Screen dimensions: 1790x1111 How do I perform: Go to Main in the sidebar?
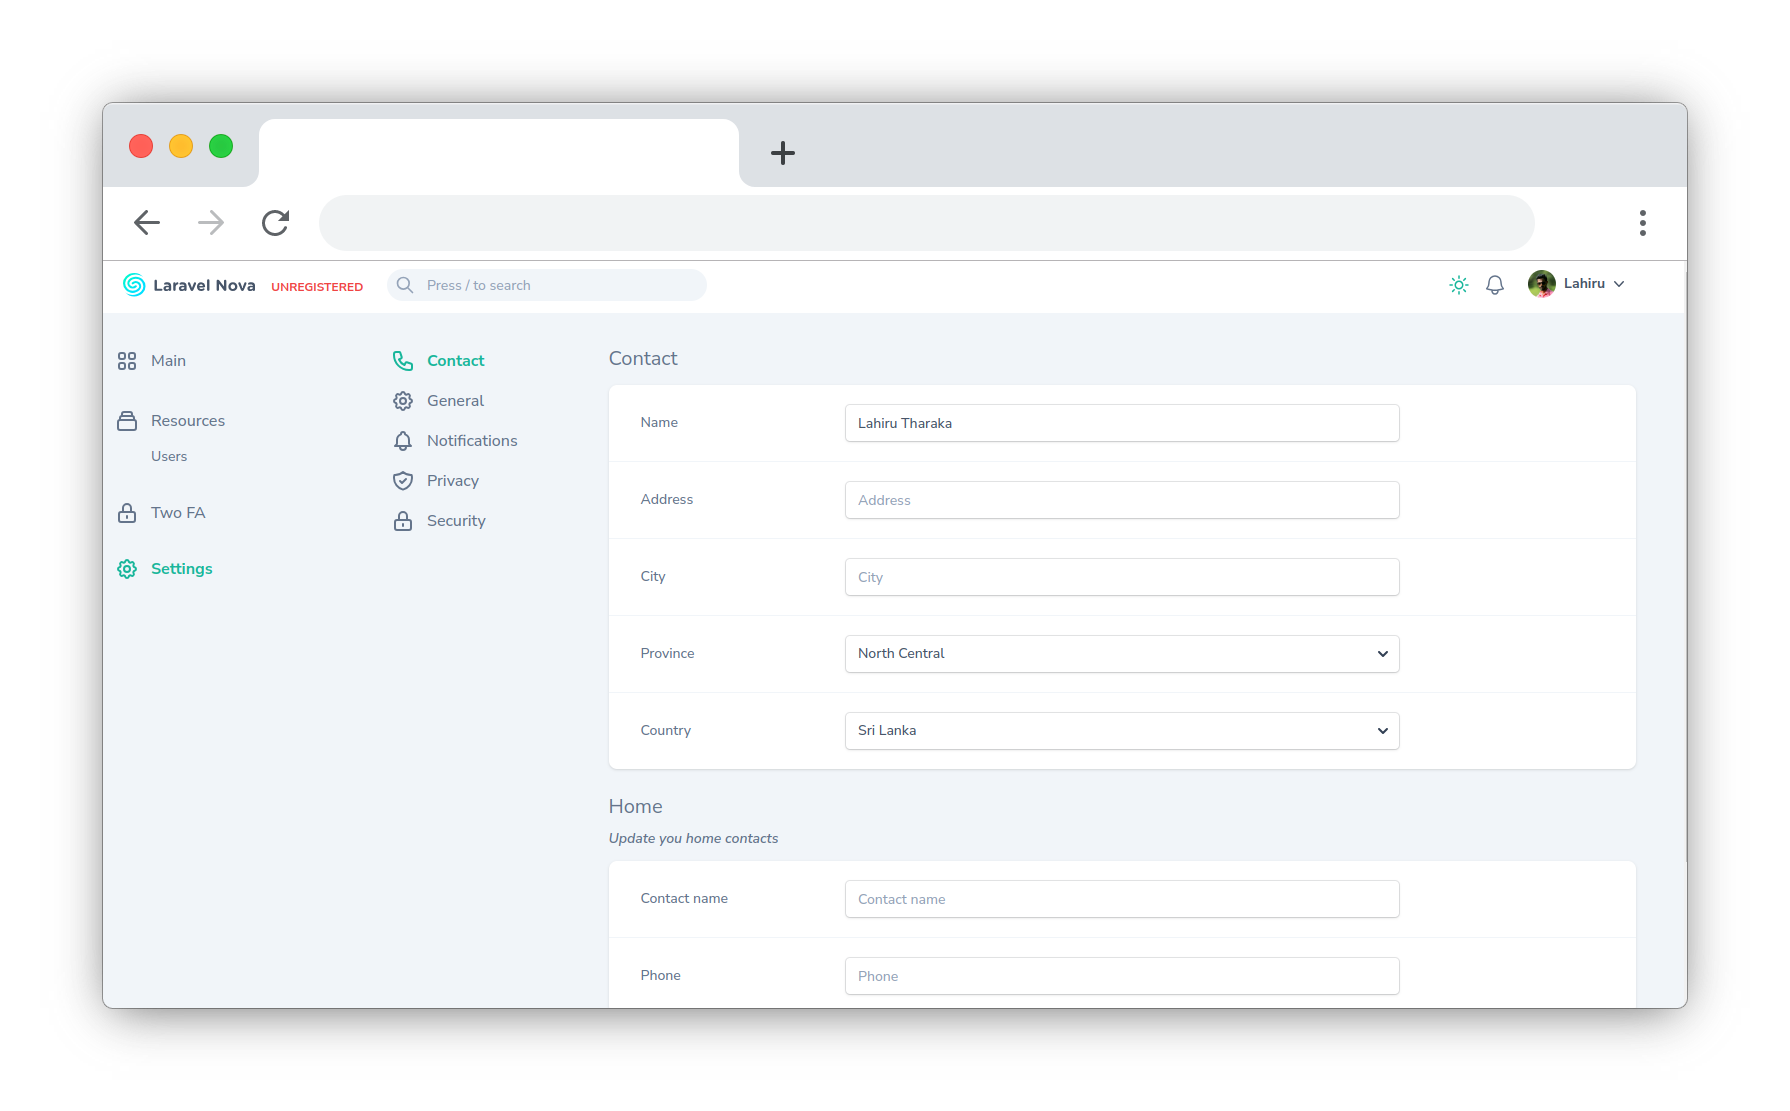[x=168, y=361]
